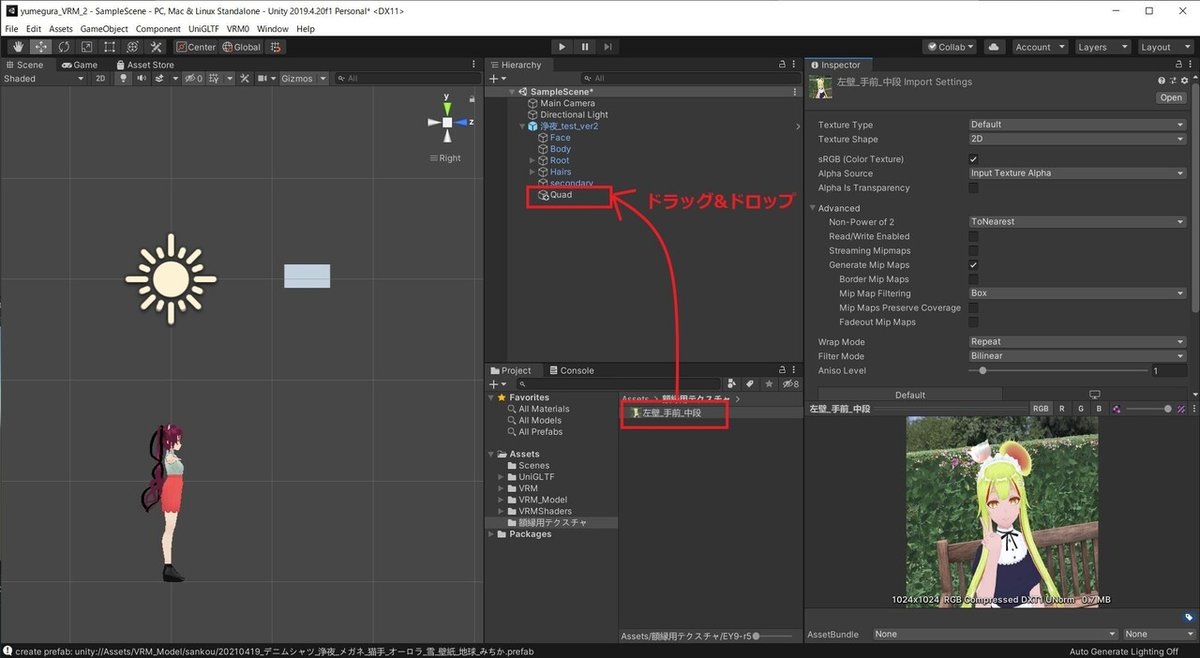
Task: Enable Border Mip Maps checkbox
Action: pyautogui.click(x=973, y=279)
